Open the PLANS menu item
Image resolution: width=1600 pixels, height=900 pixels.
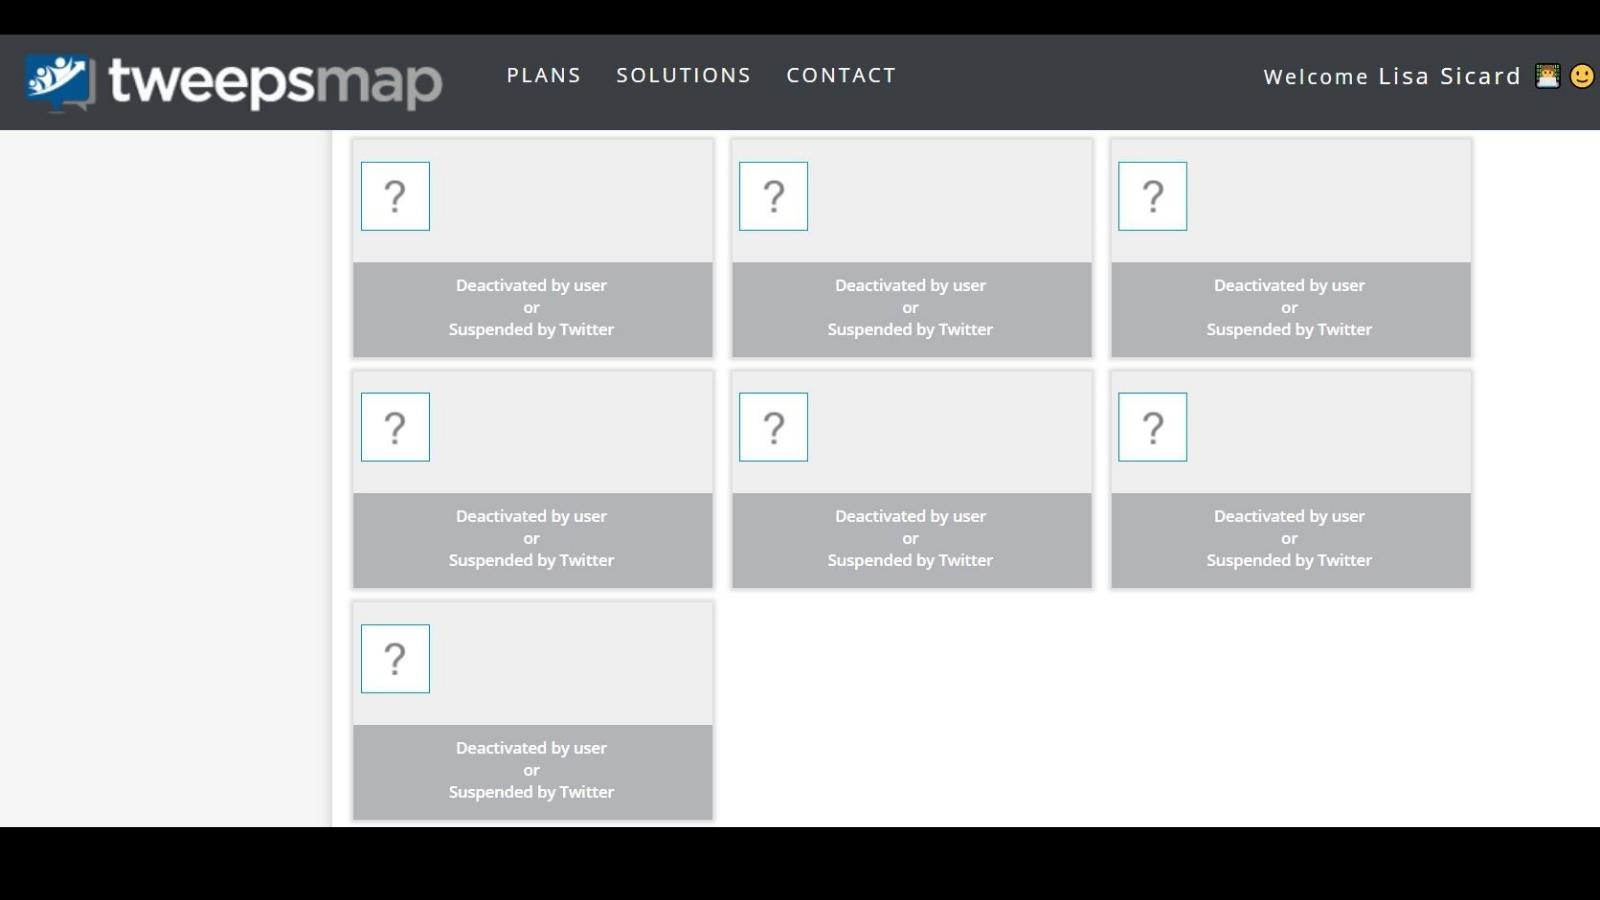click(x=544, y=76)
